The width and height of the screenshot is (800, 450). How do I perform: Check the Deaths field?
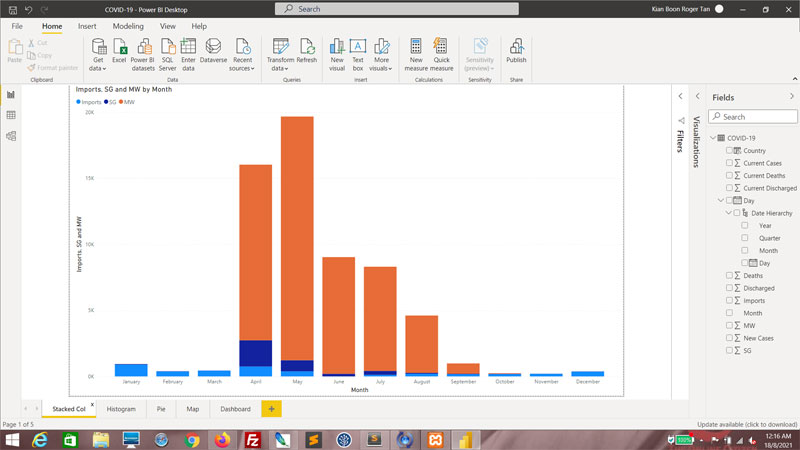click(729, 276)
